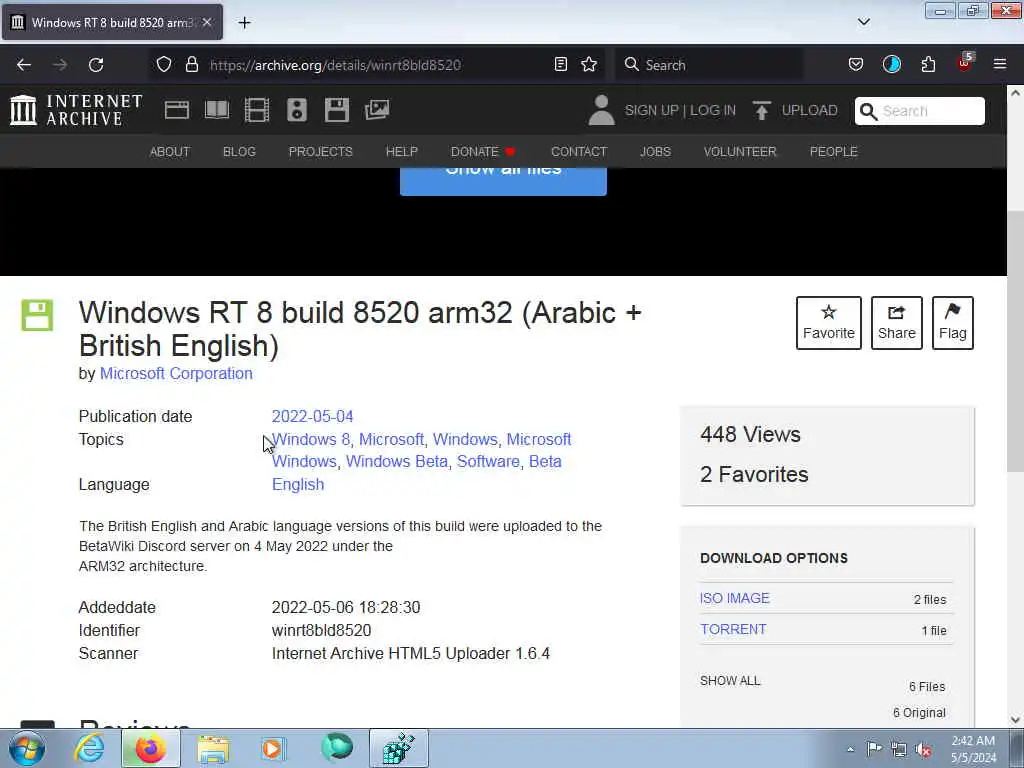The height and width of the screenshot is (768, 1024).
Task: Open the Web archive icon
Action: 176,110
